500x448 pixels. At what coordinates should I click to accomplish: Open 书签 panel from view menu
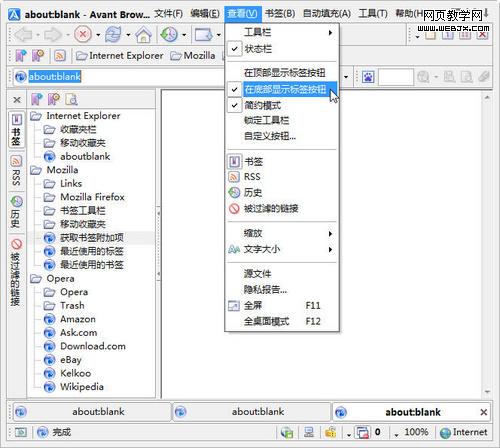point(282,162)
